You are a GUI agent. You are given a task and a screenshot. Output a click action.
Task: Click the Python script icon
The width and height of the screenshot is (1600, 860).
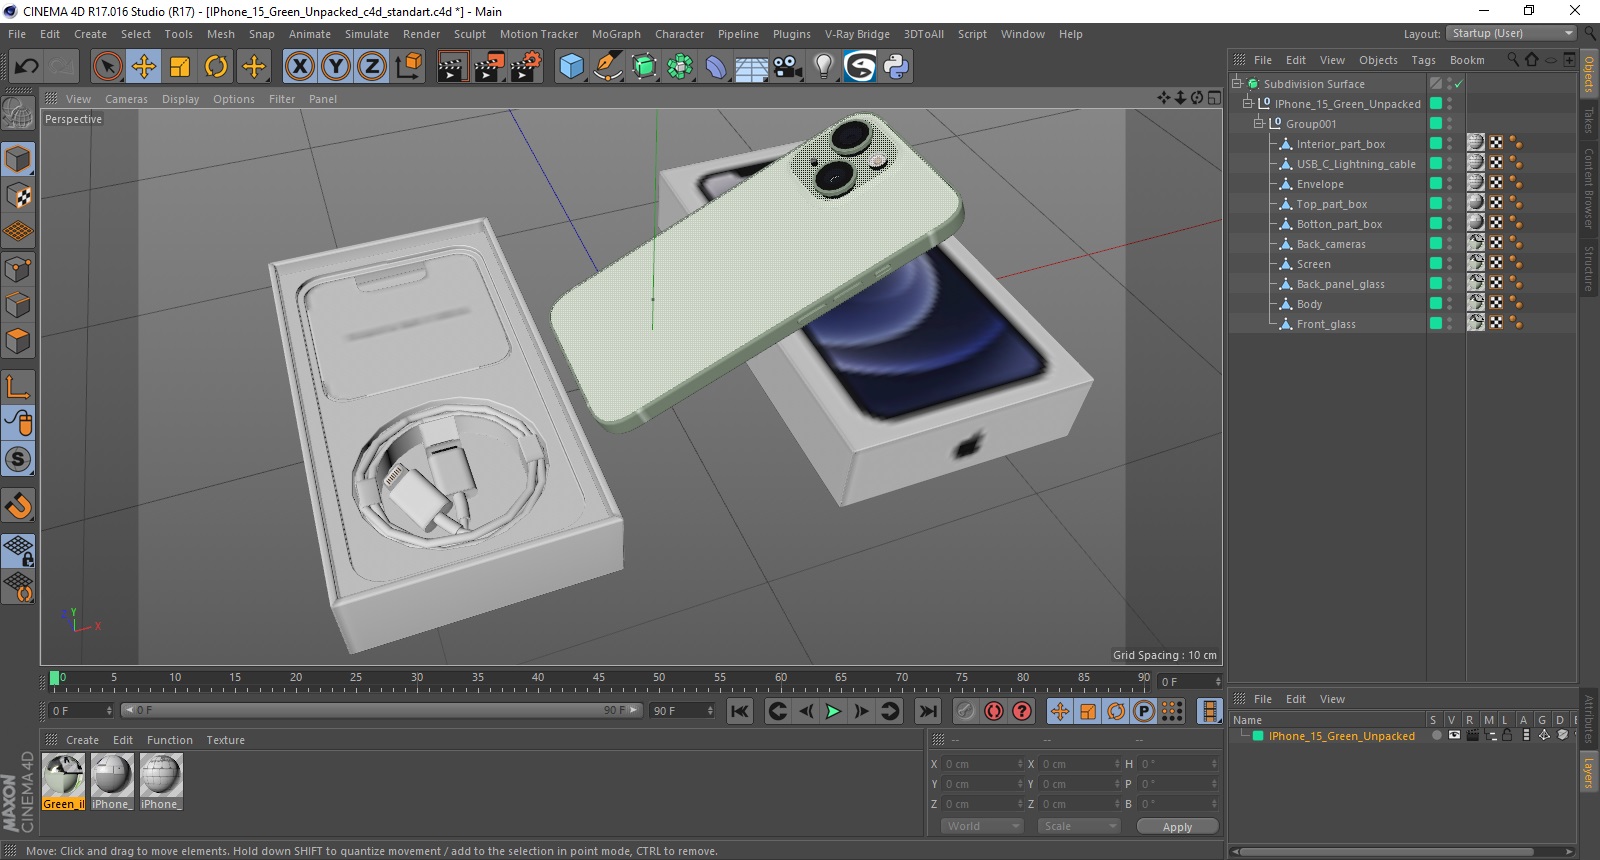[x=896, y=67]
